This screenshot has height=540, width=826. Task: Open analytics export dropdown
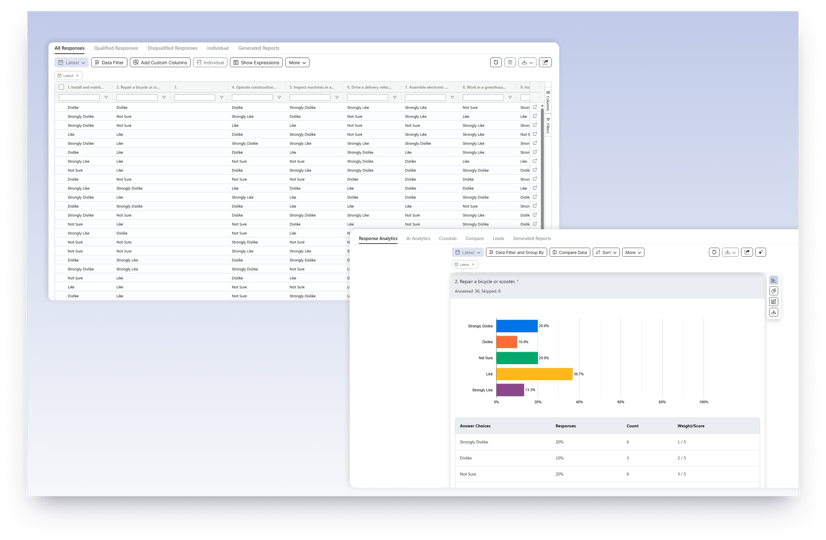coord(730,252)
